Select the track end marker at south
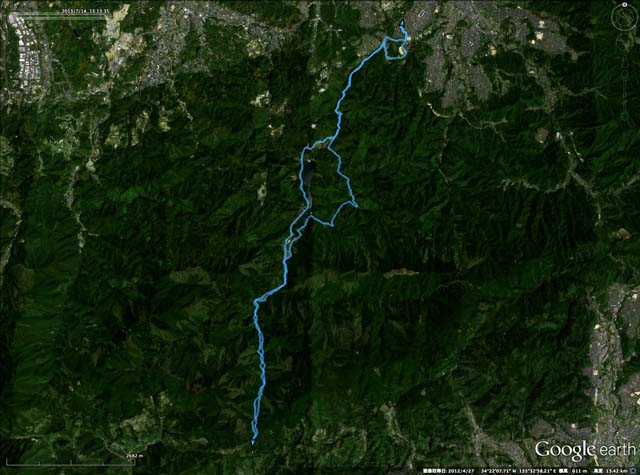This screenshot has width=640, height=475. (x=253, y=442)
